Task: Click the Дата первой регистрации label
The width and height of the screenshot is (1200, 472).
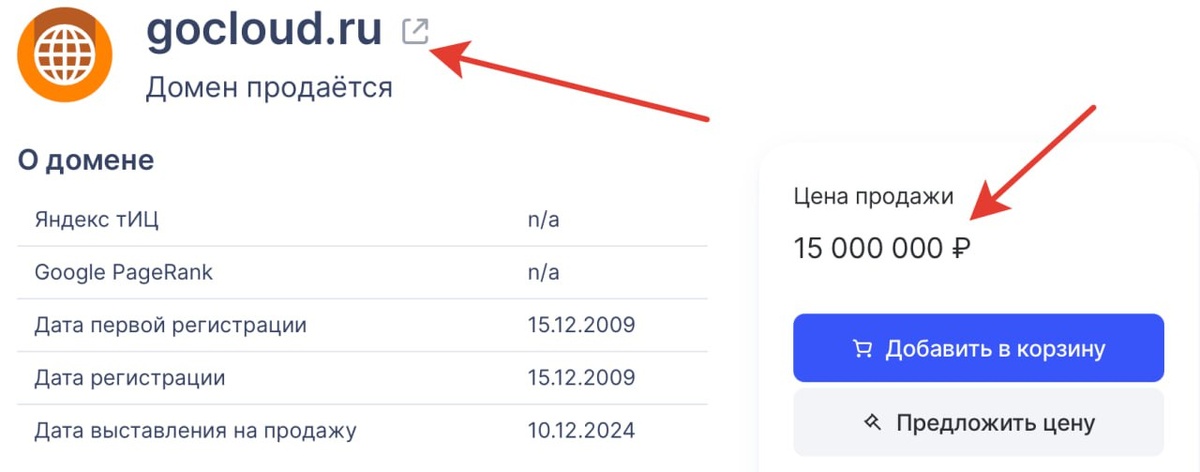Action: tap(170, 325)
